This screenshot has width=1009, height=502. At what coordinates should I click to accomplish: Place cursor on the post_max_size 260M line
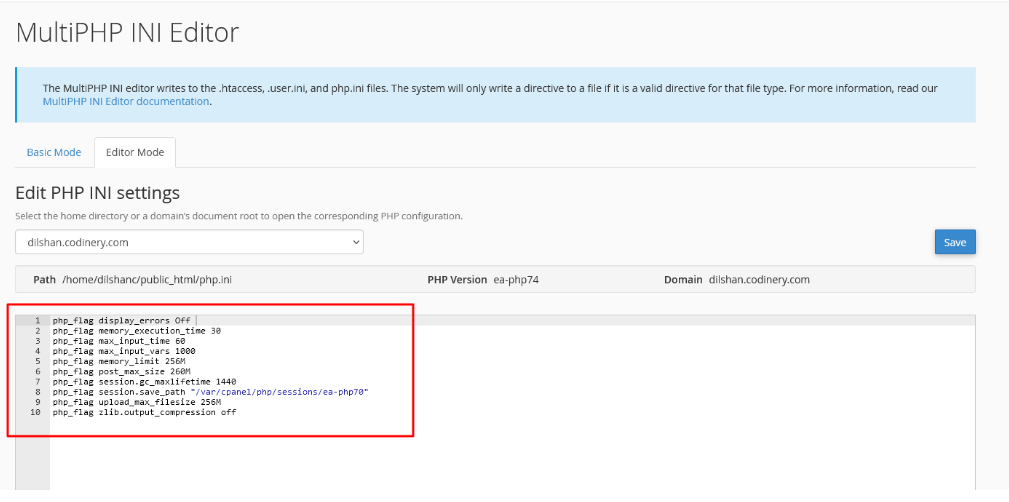click(122, 371)
